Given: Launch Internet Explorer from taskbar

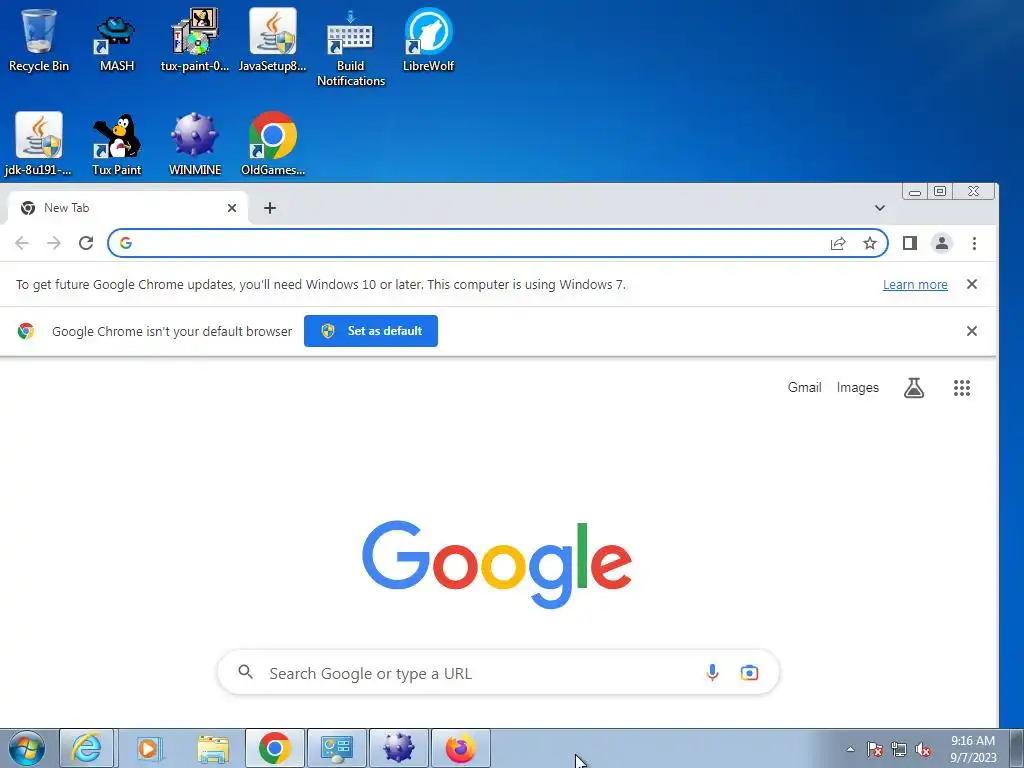Looking at the screenshot, I should (x=87, y=748).
